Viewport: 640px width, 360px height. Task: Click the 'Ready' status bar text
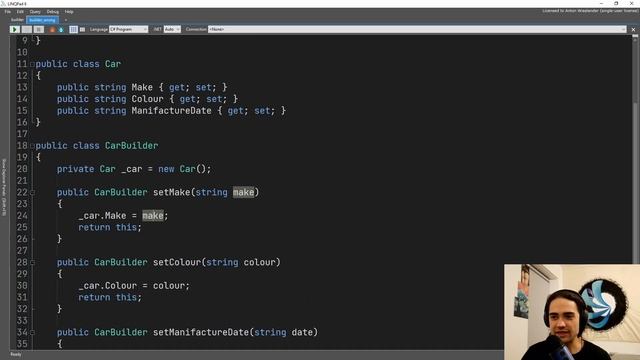tap(16, 354)
